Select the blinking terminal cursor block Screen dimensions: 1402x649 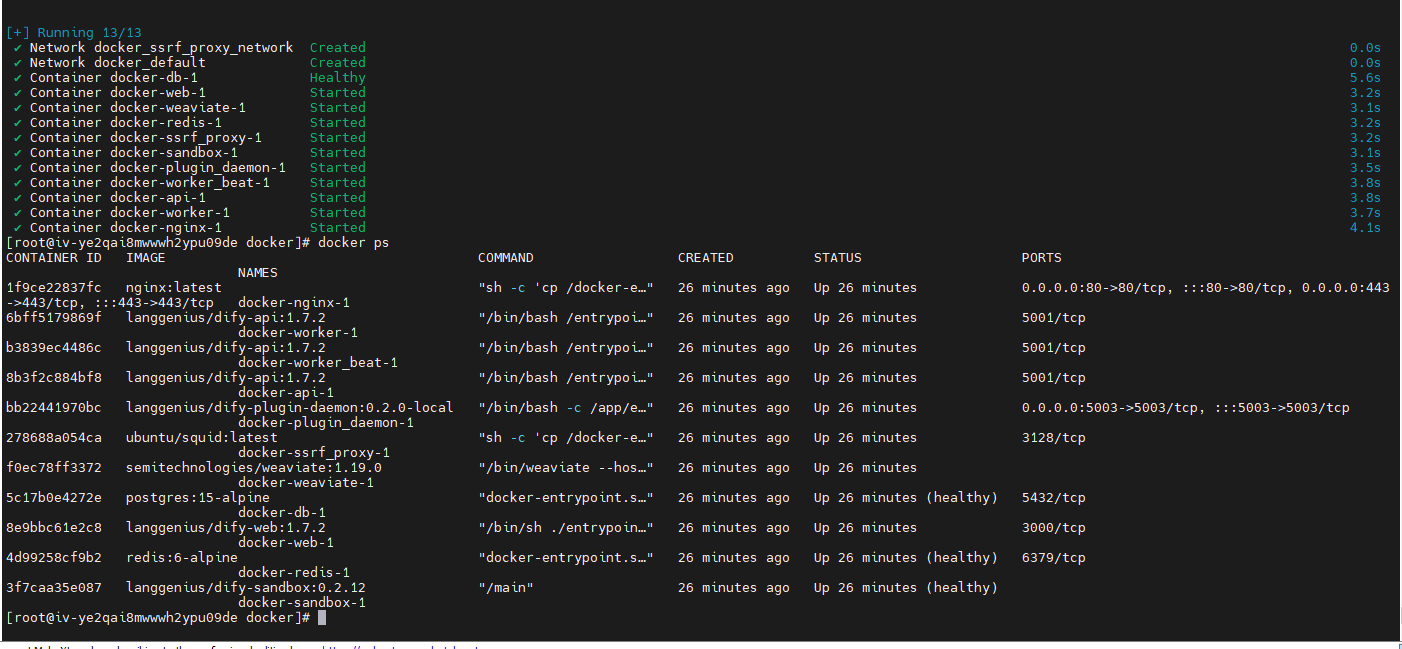[322, 617]
